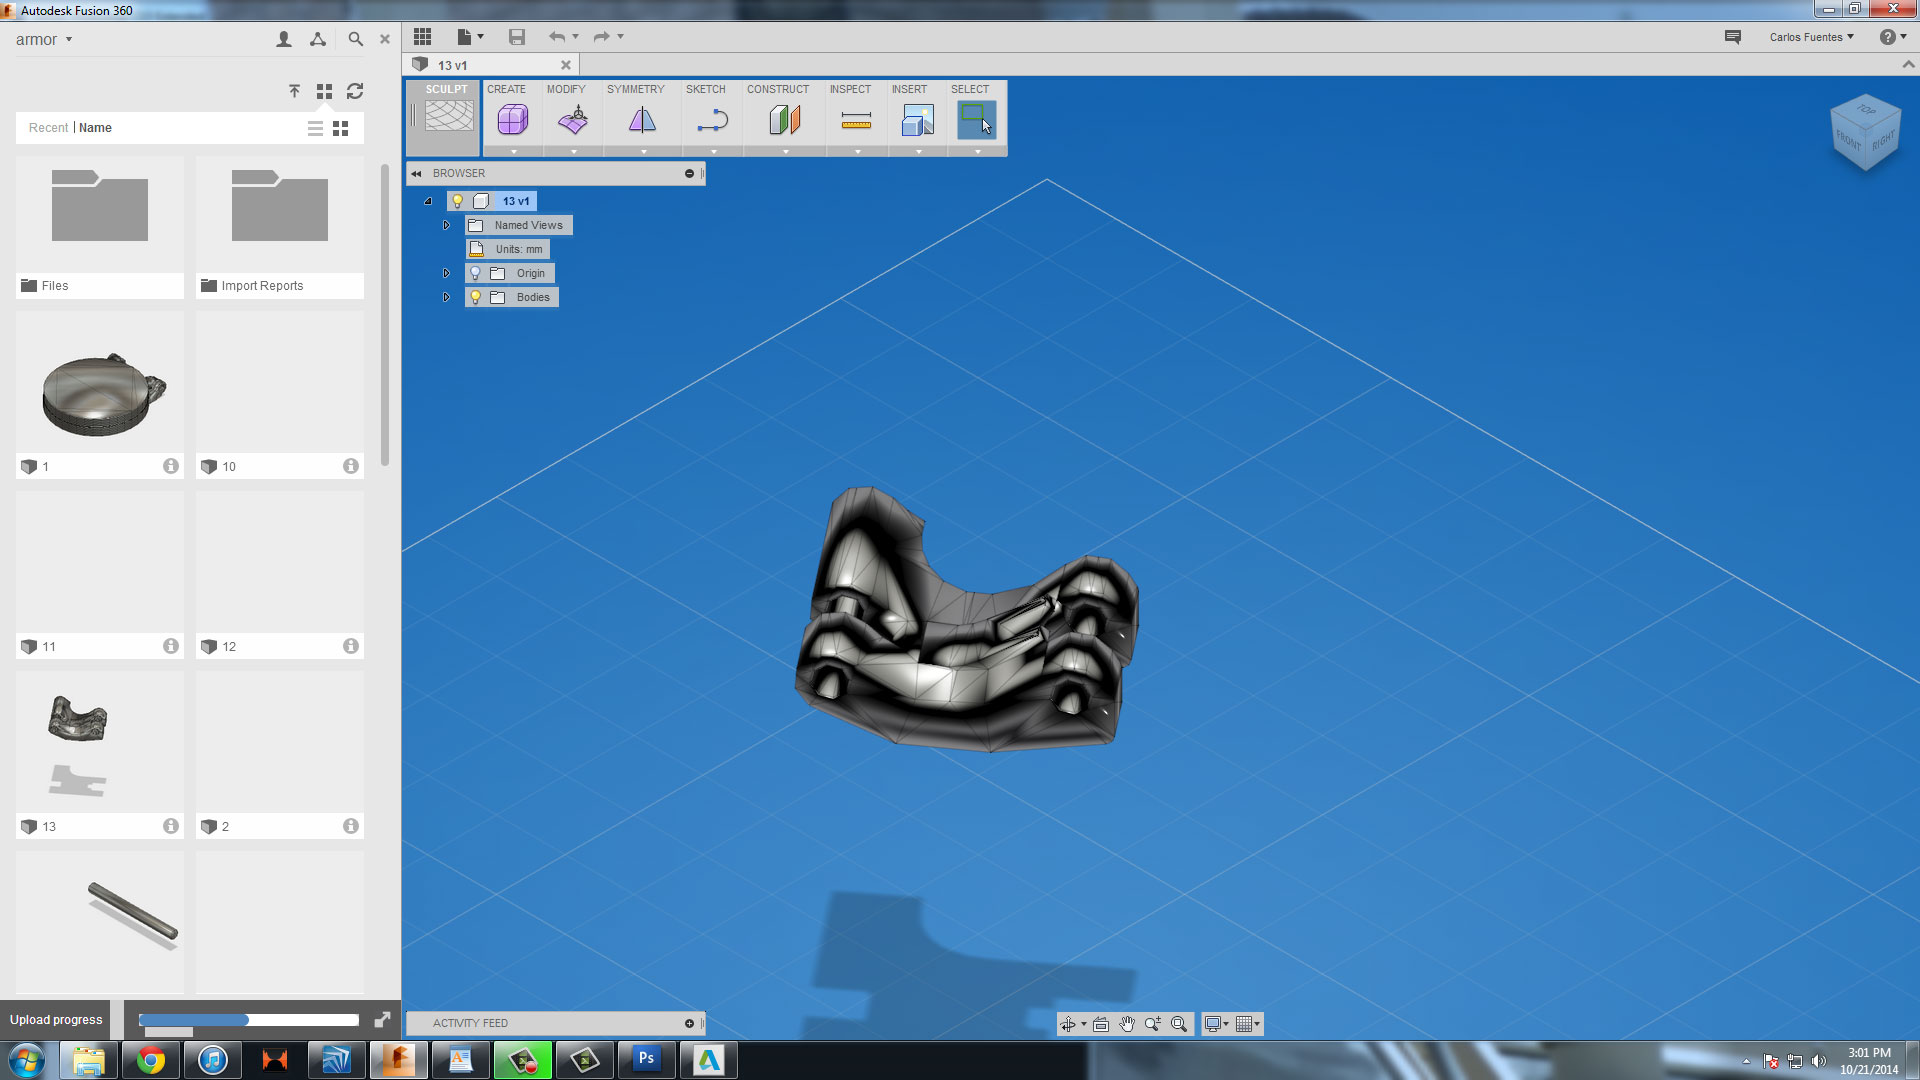
Task: Click the search magnifier in data panel
Action: pos(355,39)
